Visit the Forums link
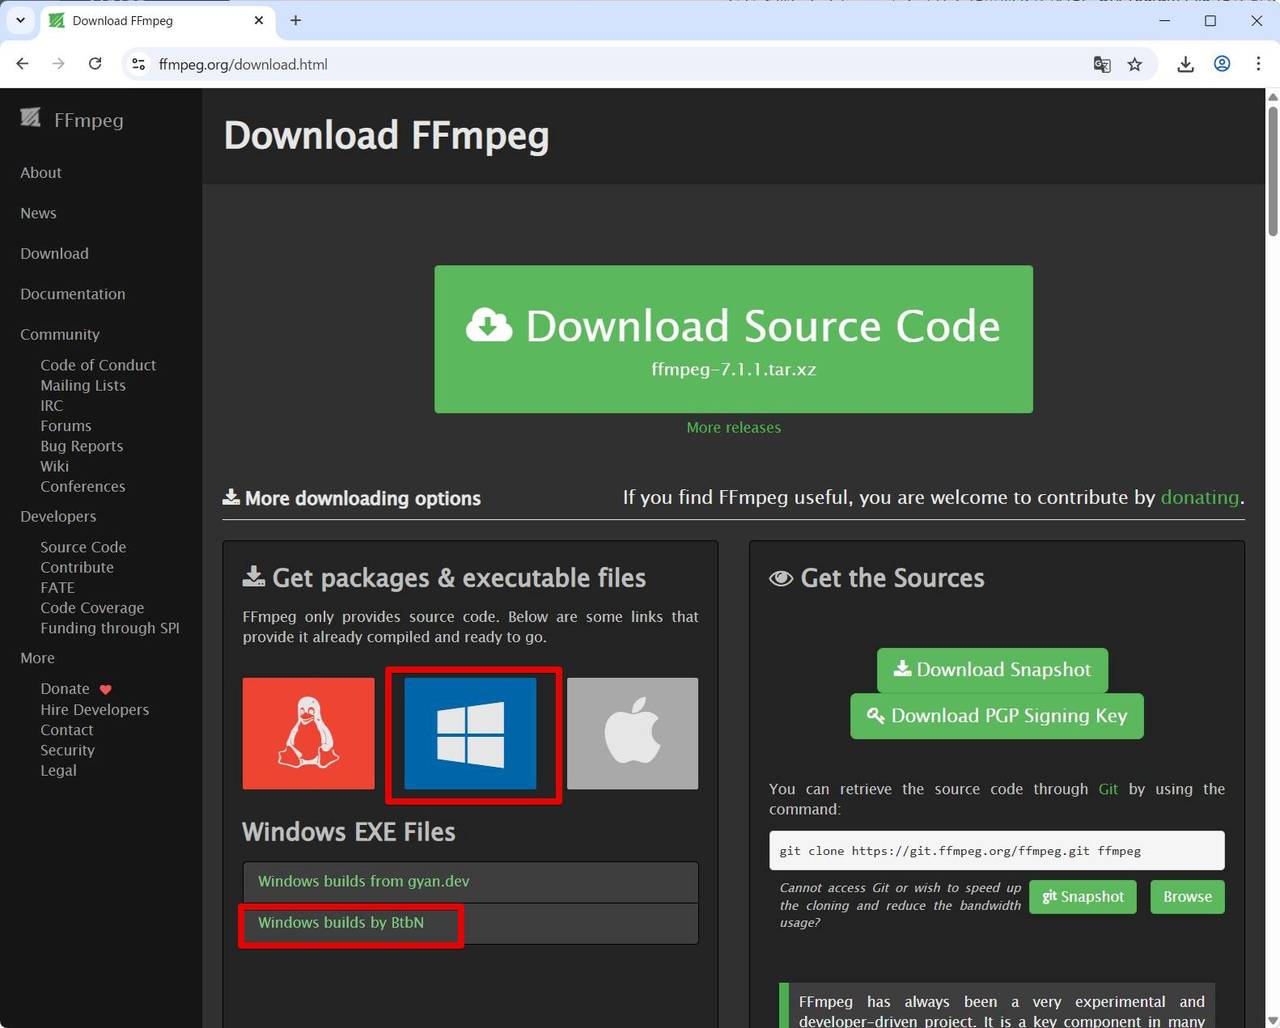1280x1028 pixels. tap(66, 426)
